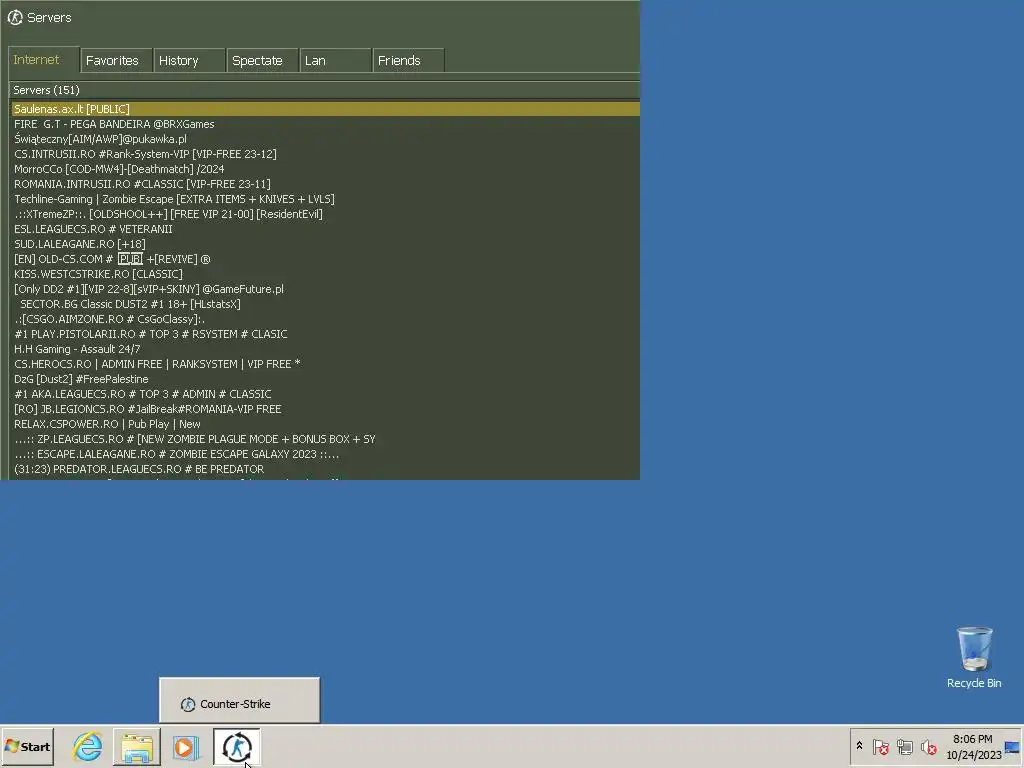Image resolution: width=1024 pixels, height=768 pixels.
Task: Select CS.INTRUSII.RO #Rank-System-VIP server
Action: [325, 154]
